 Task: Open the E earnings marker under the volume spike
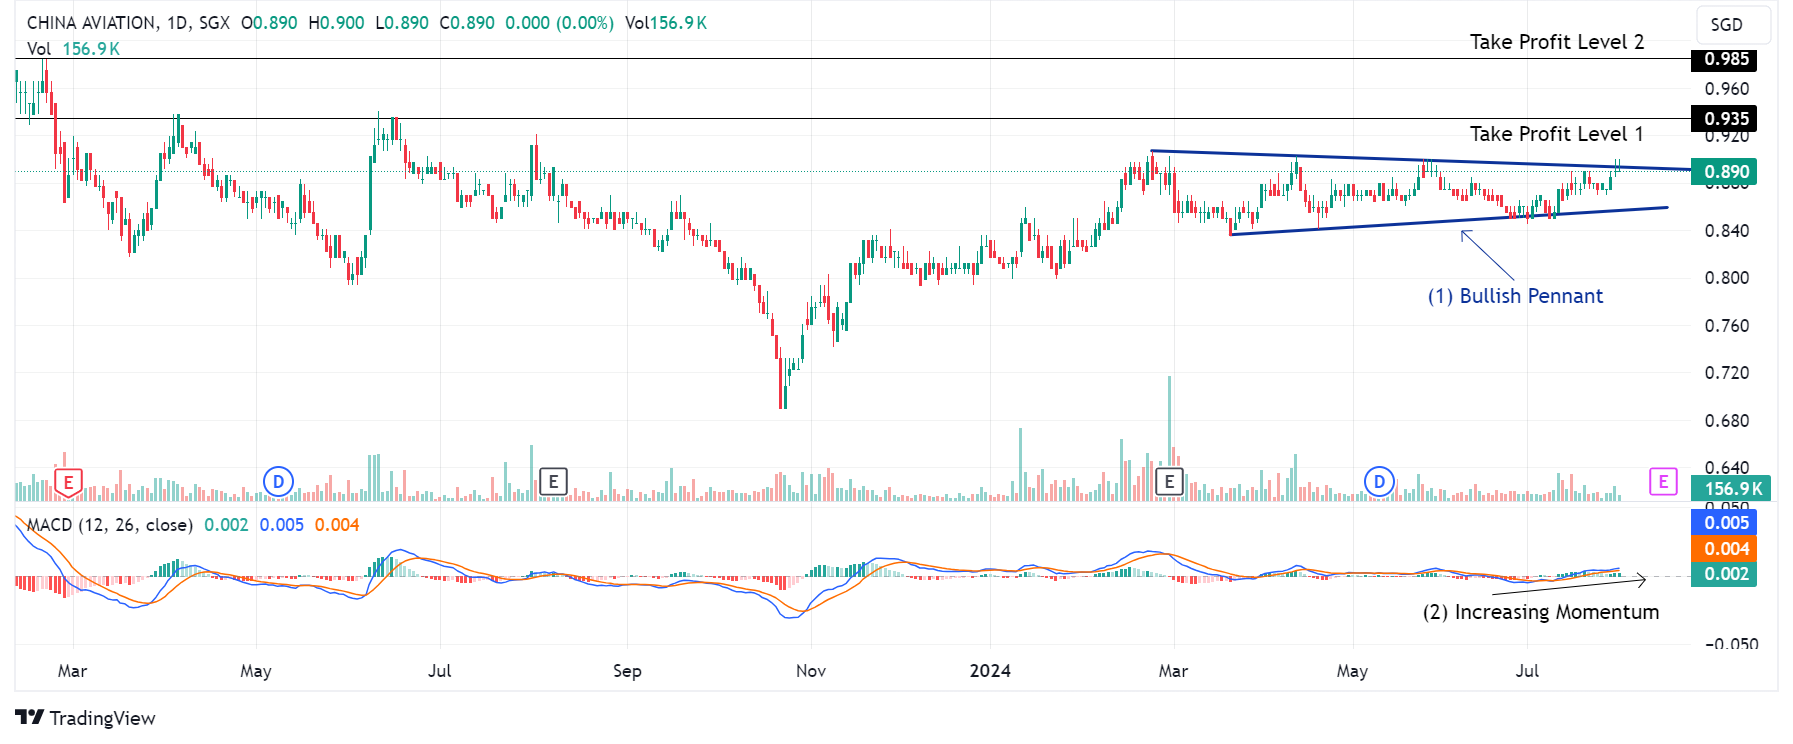[x=1169, y=482]
